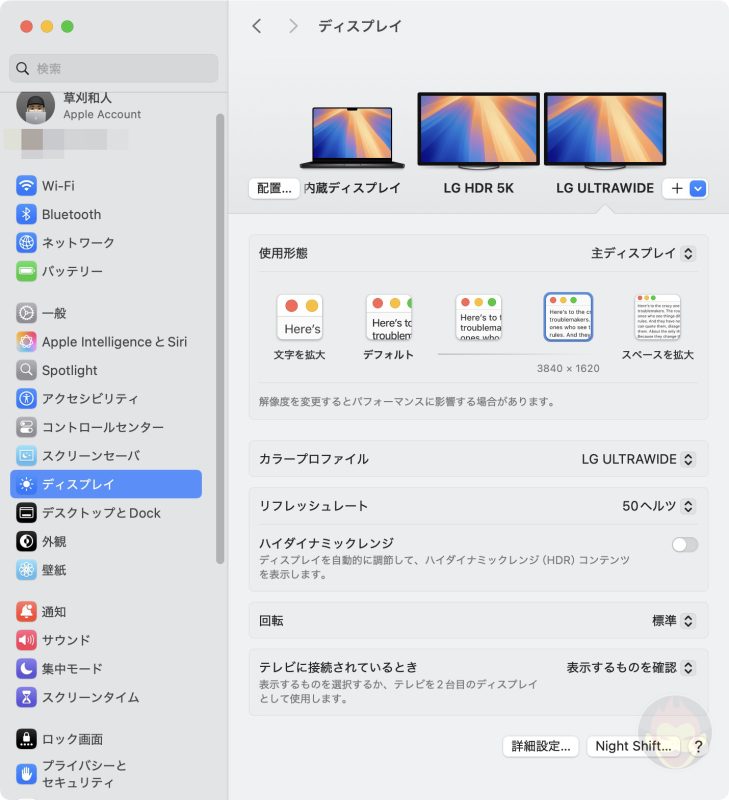Screen dimensions: 729x800
Task: Open リフレッシュレート 50ヘルツ popup
Action: click(658, 506)
